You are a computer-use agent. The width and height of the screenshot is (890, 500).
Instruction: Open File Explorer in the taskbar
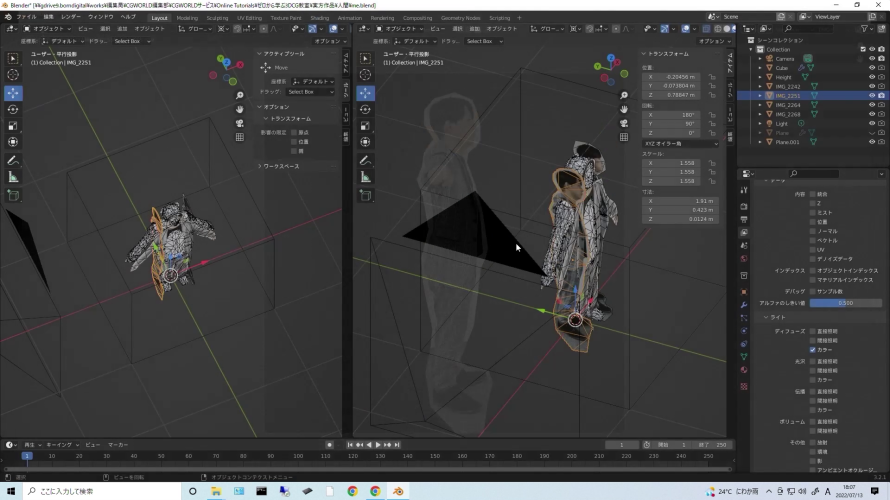click(216, 491)
